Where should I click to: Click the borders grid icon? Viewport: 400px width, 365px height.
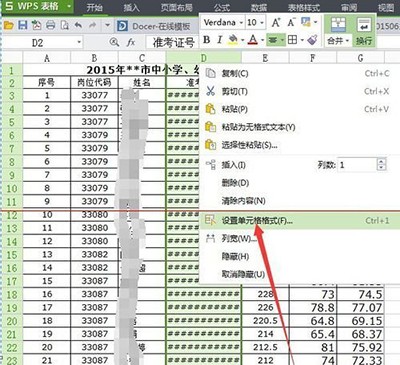click(292, 40)
